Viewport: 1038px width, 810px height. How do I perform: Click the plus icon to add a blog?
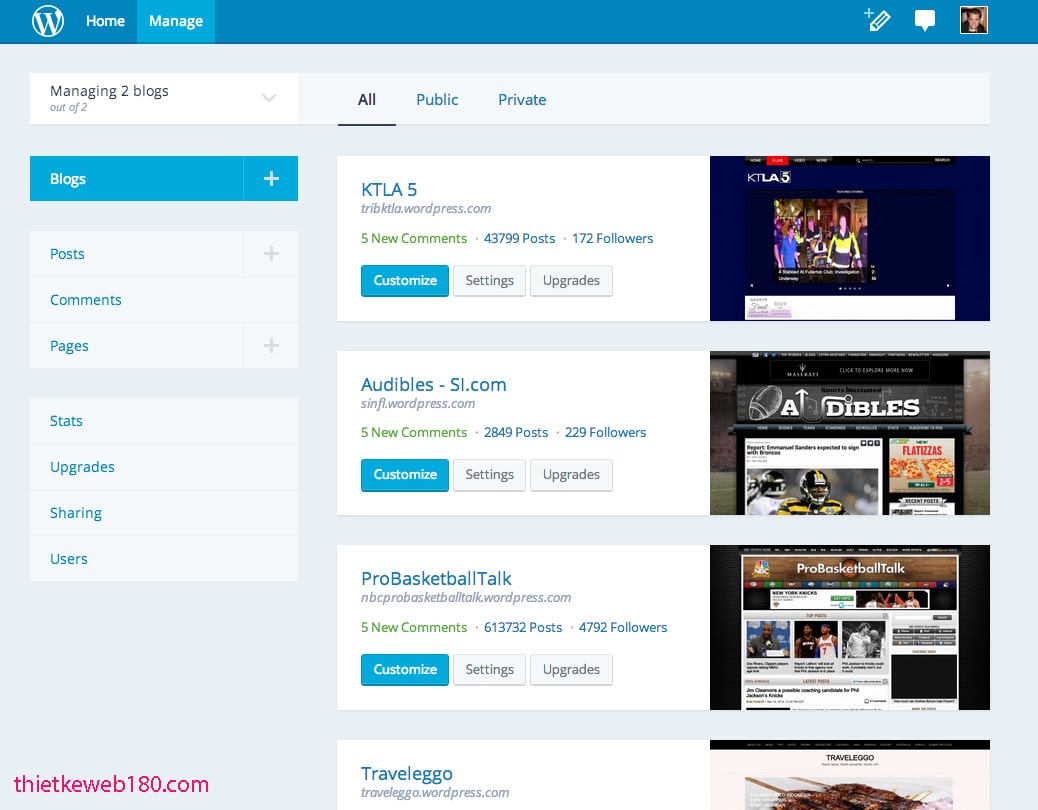[x=270, y=178]
